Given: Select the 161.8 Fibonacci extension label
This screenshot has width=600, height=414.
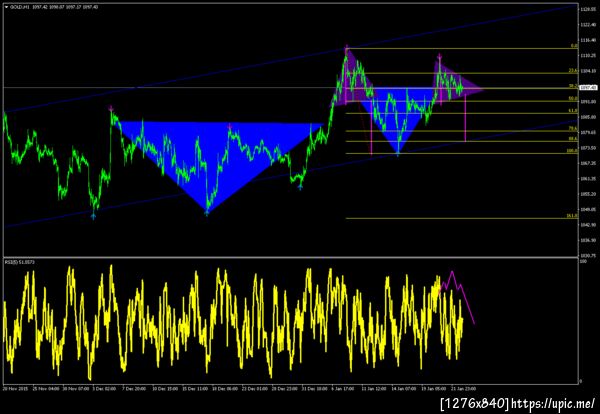Looking at the screenshot, I should click(x=572, y=216).
